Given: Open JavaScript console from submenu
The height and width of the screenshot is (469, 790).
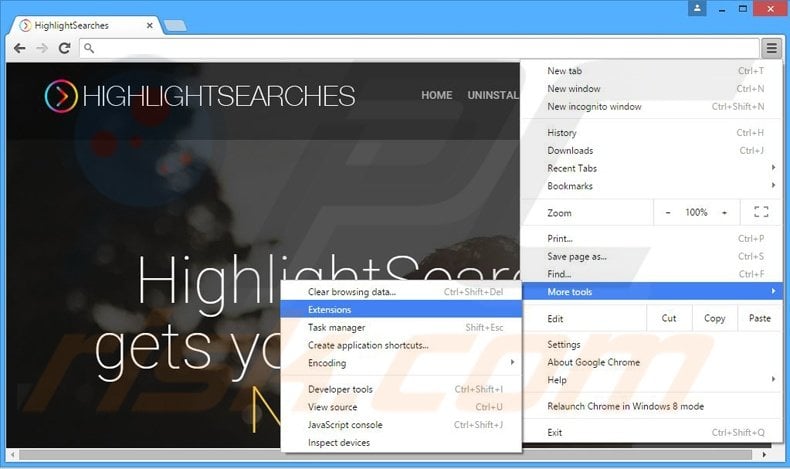Looking at the screenshot, I should click(401, 425).
